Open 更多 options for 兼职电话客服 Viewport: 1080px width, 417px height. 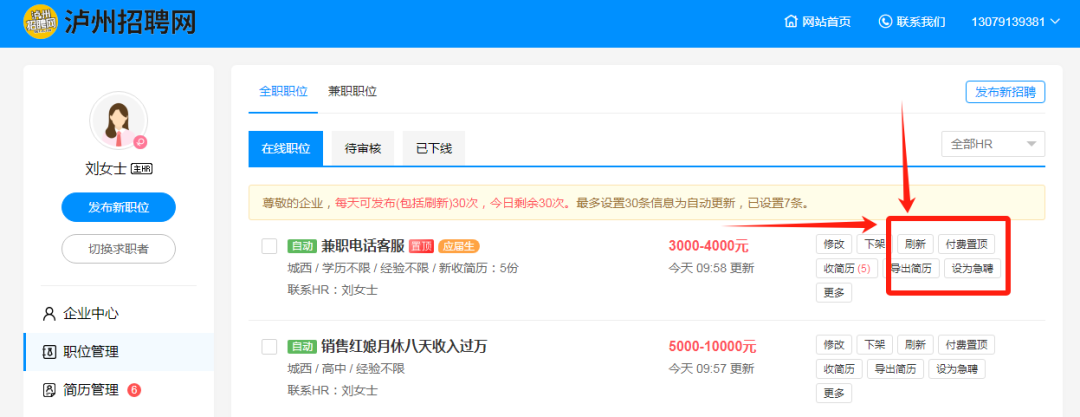pos(833,292)
